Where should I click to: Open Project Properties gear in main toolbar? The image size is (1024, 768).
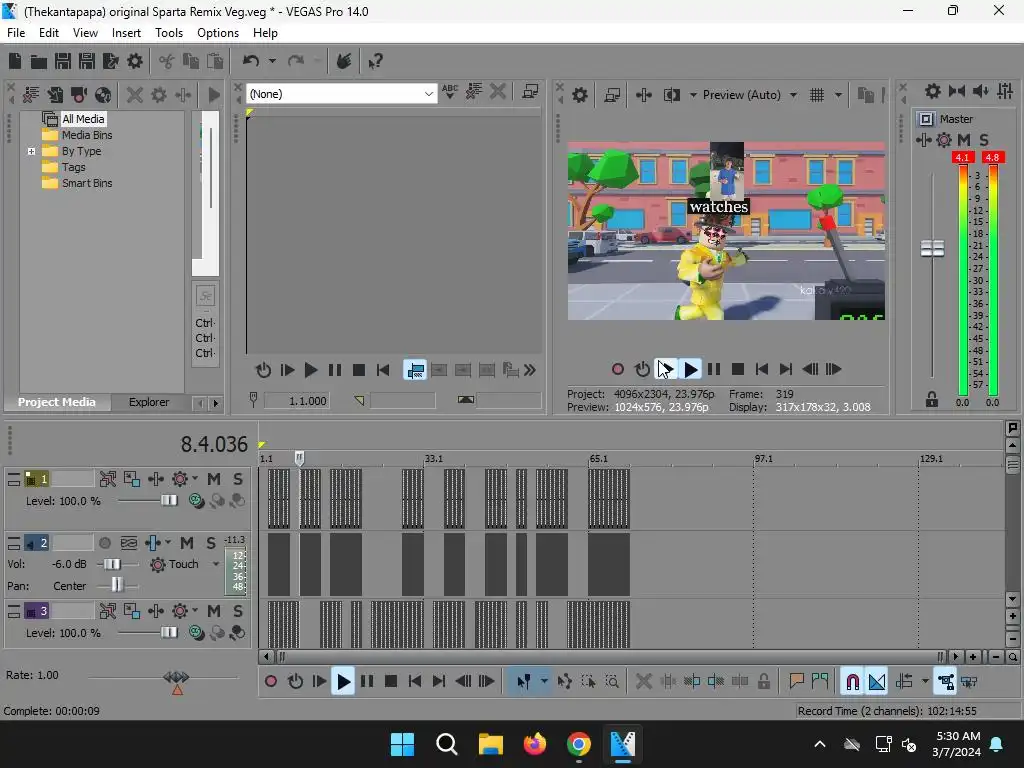point(135,61)
